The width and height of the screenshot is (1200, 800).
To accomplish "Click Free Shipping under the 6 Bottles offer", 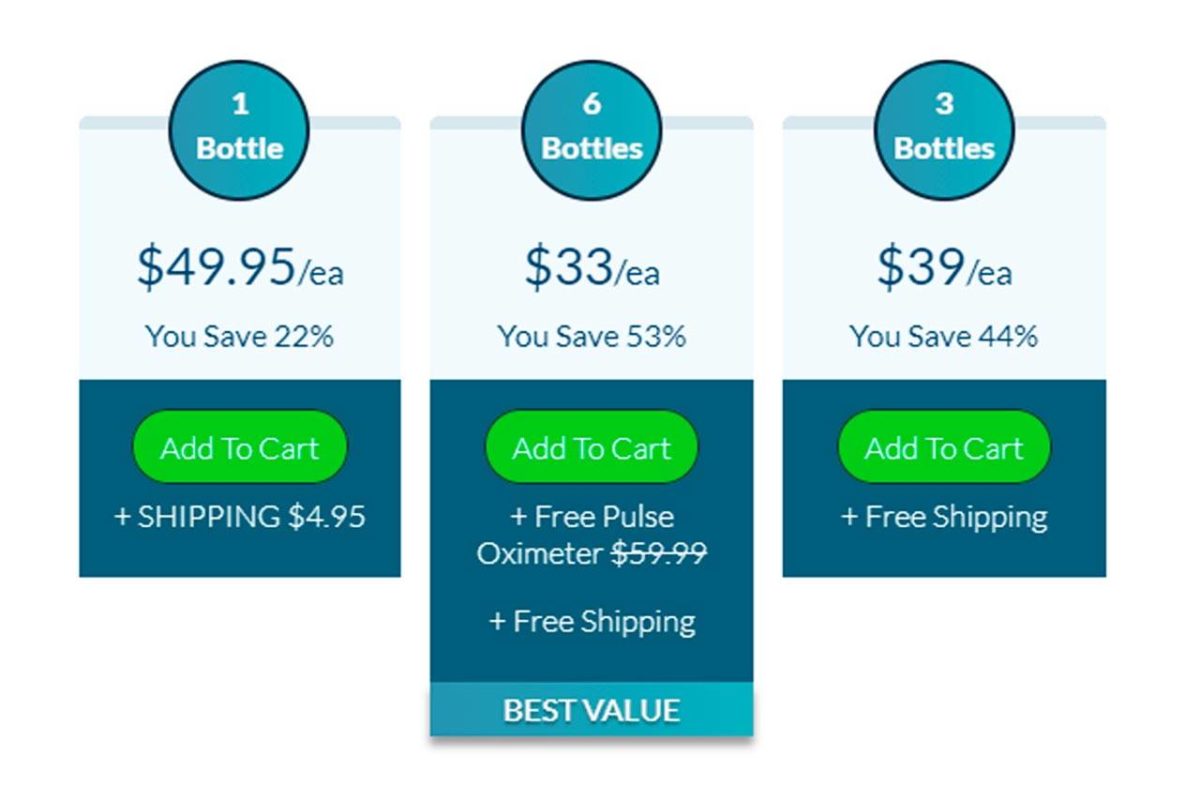I will [592, 621].
